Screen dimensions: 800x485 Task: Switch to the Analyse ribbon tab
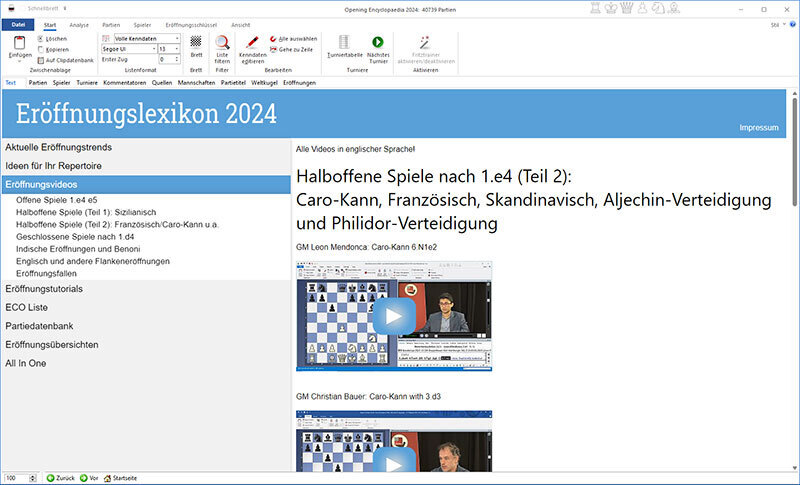coord(79,25)
